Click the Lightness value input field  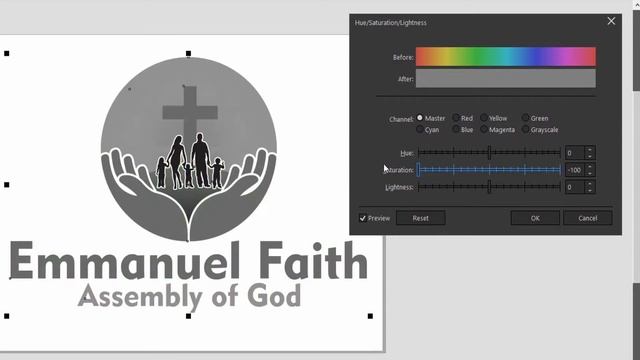(x=575, y=187)
